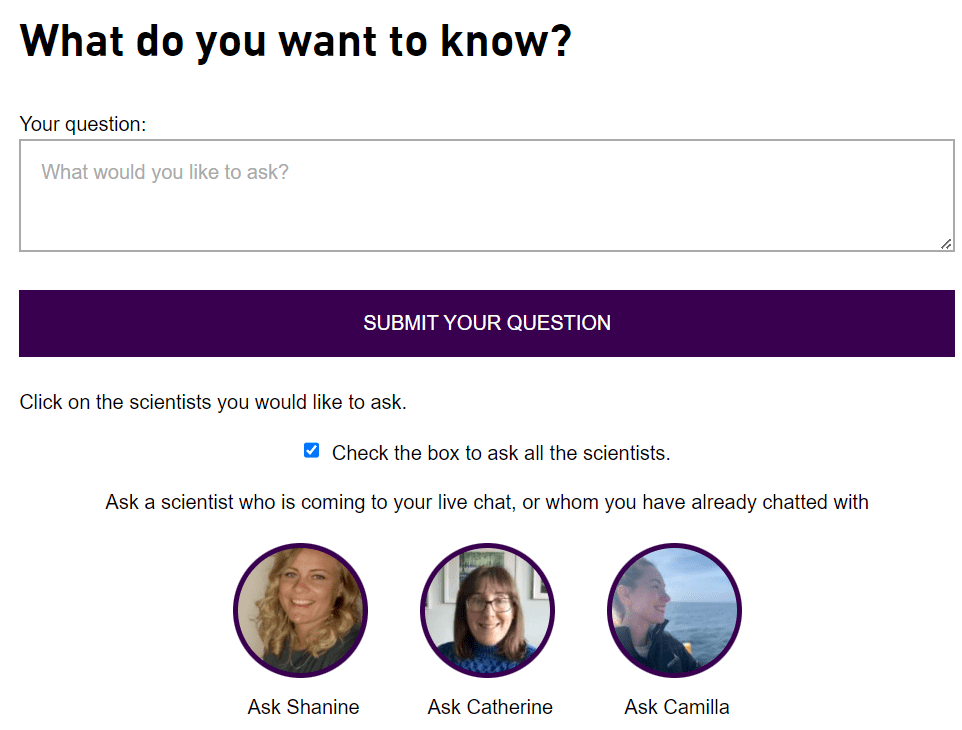Choose the scientist wearing glasses
962x730 pixels.
coord(488,610)
